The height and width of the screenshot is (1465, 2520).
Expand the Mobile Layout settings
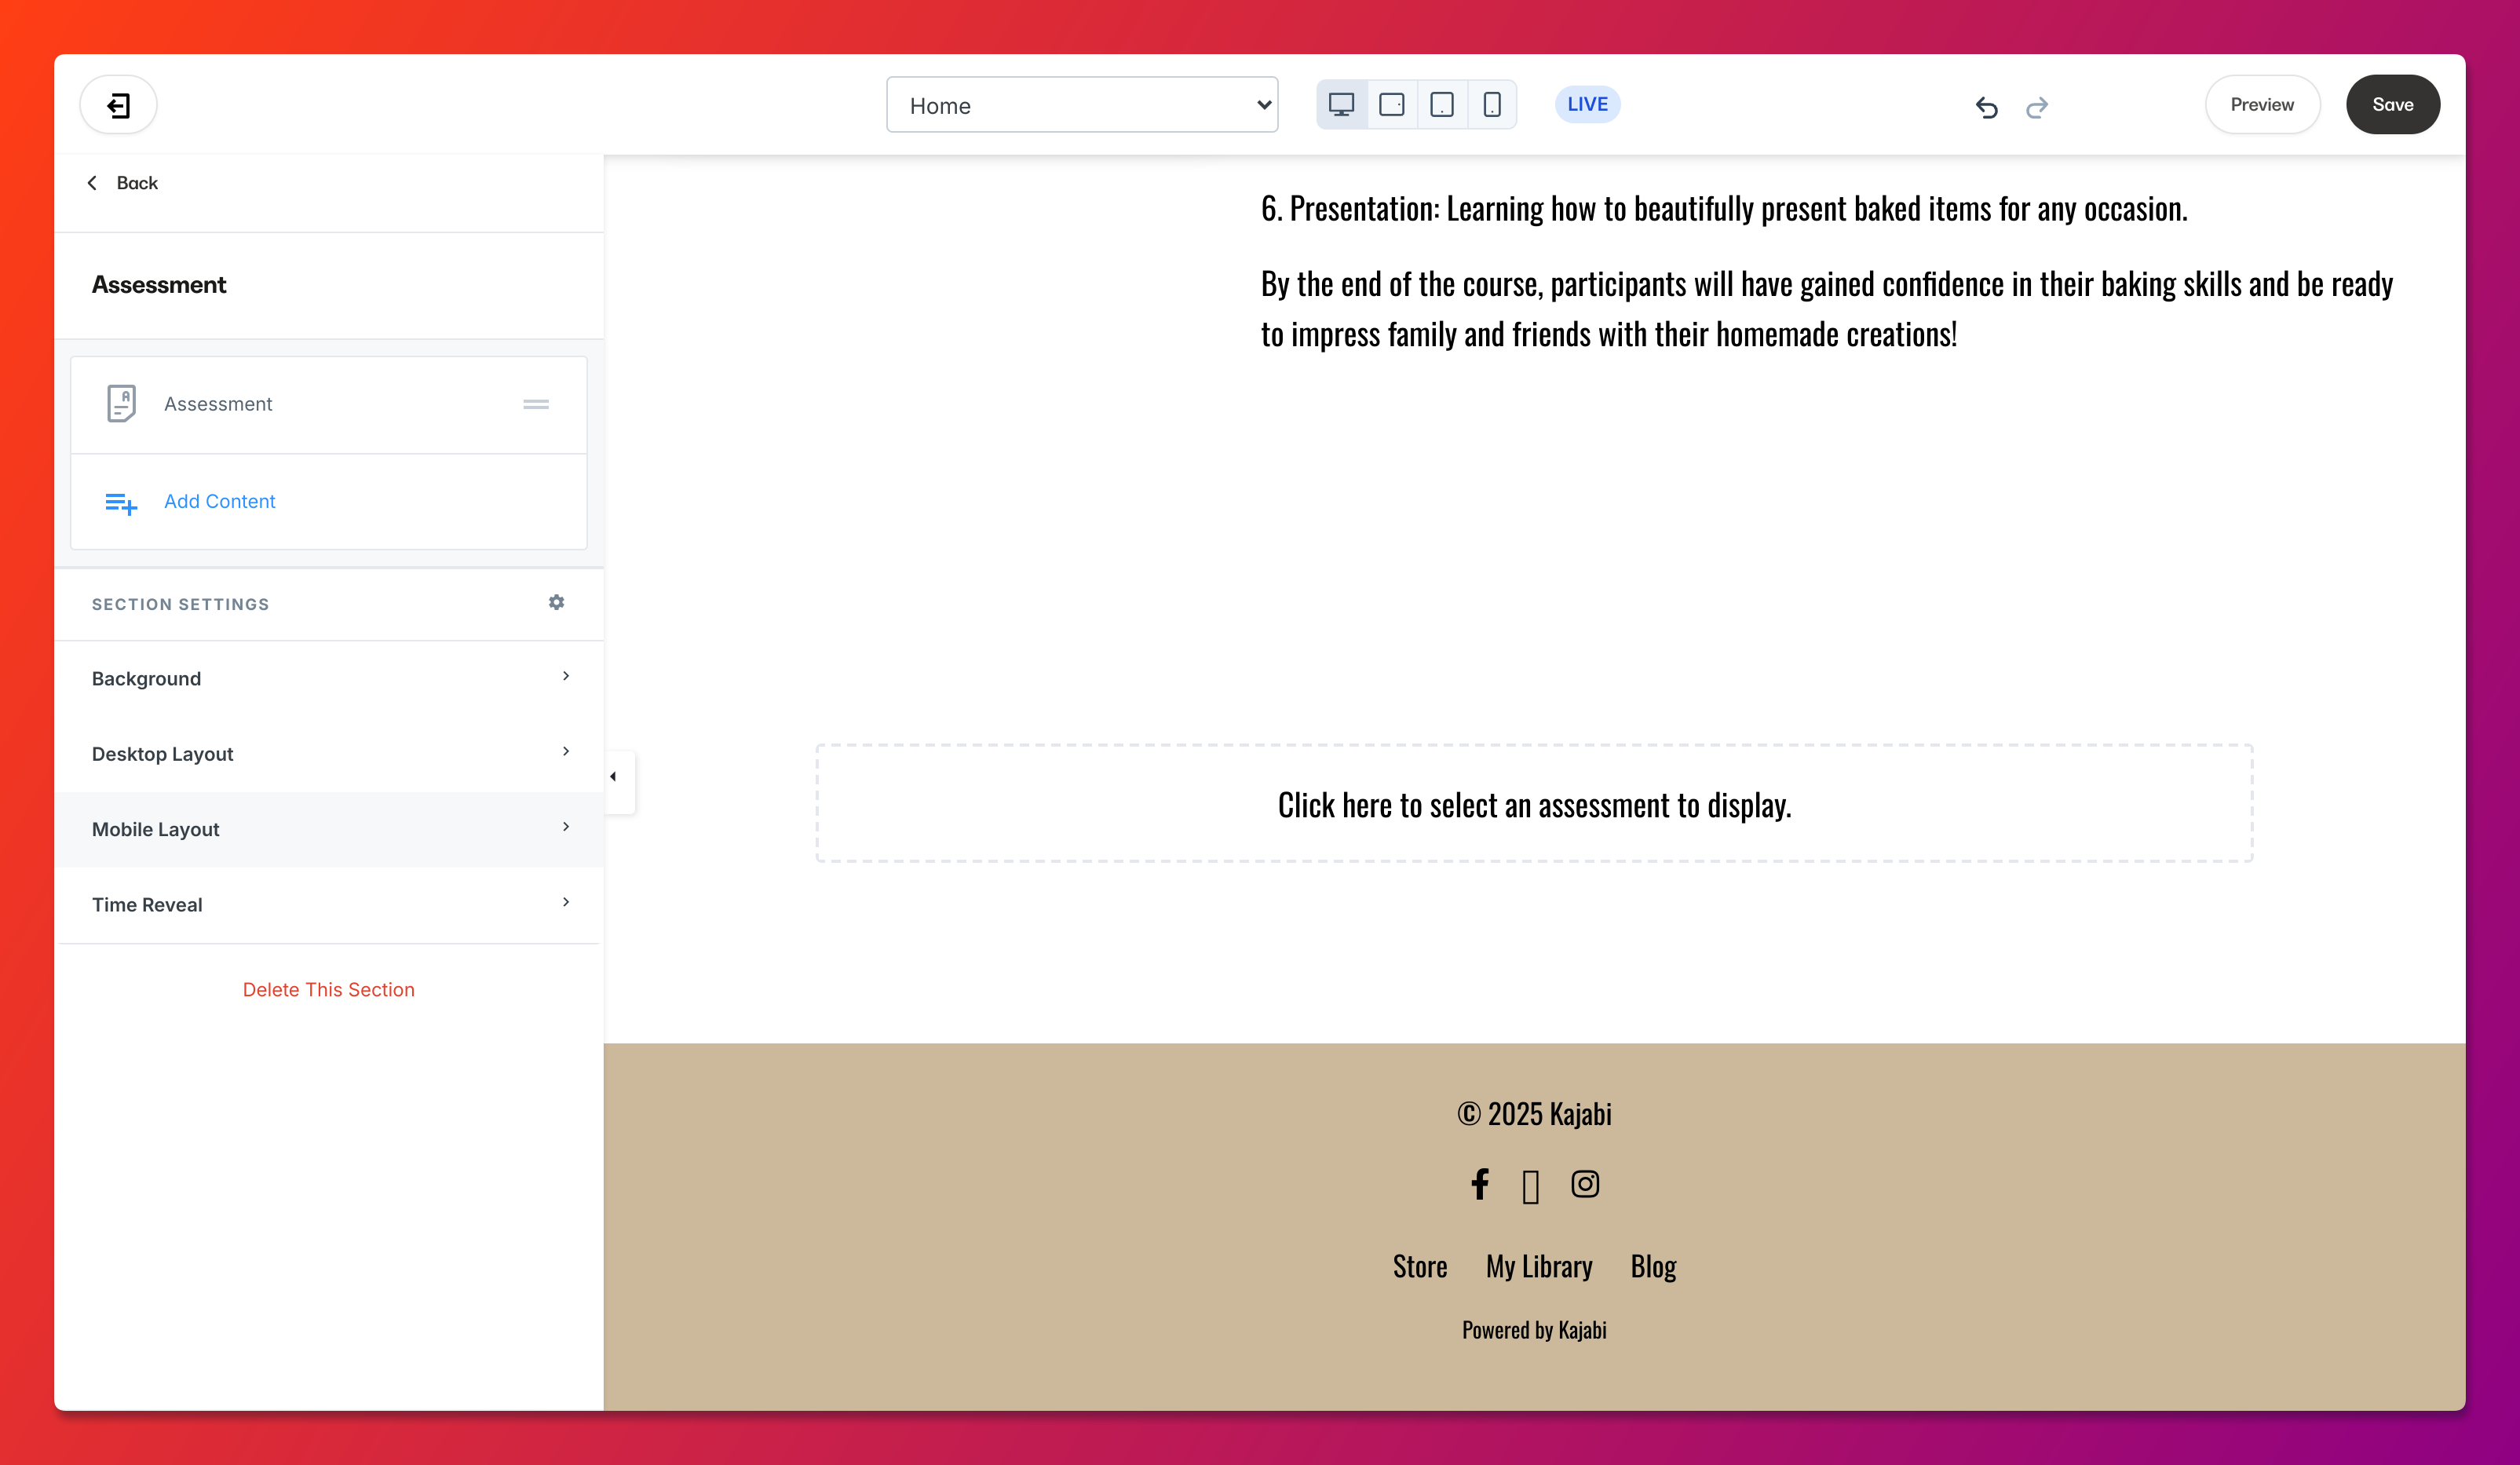(x=329, y=829)
